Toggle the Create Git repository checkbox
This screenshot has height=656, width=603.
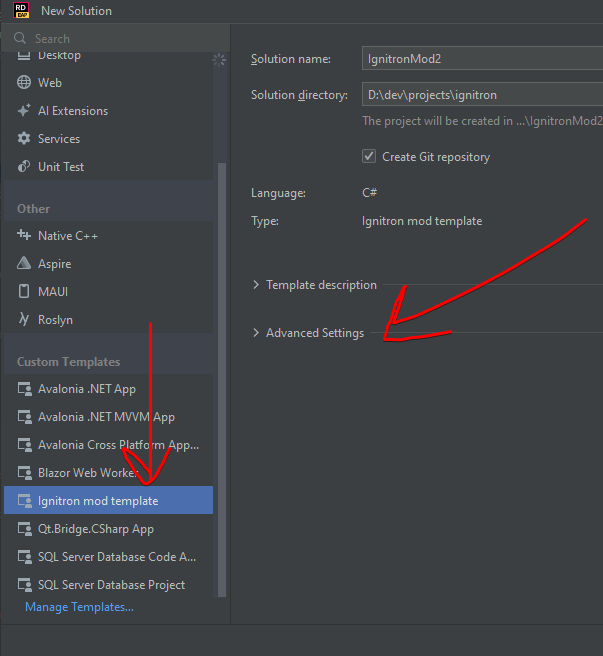(x=369, y=156)
